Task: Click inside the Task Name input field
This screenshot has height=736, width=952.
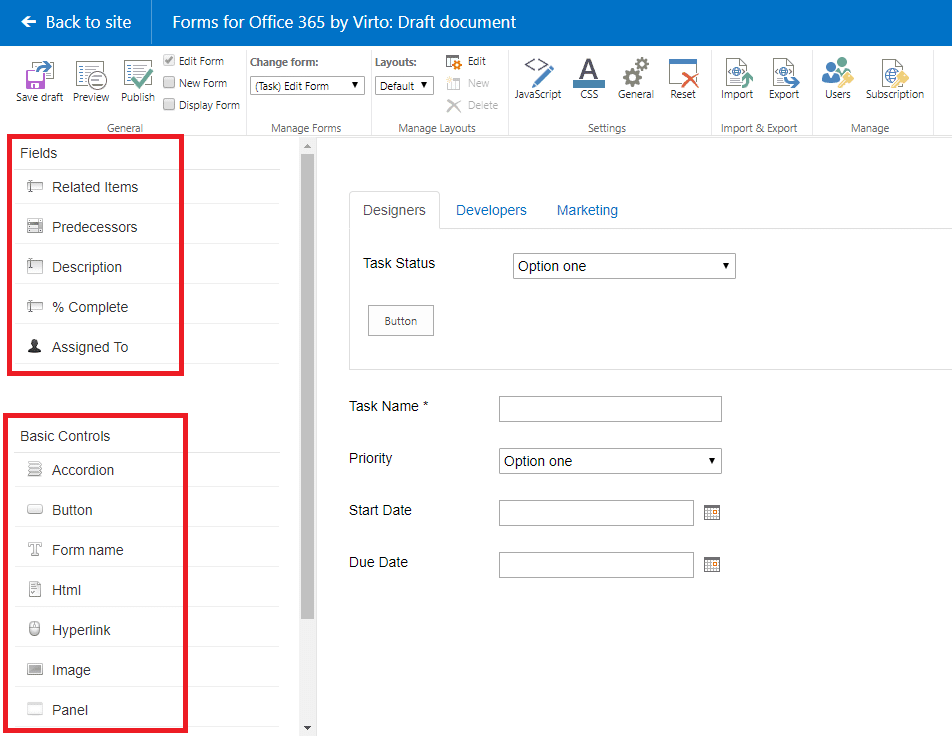Action: pyautogui.click(x=610, y=409)
